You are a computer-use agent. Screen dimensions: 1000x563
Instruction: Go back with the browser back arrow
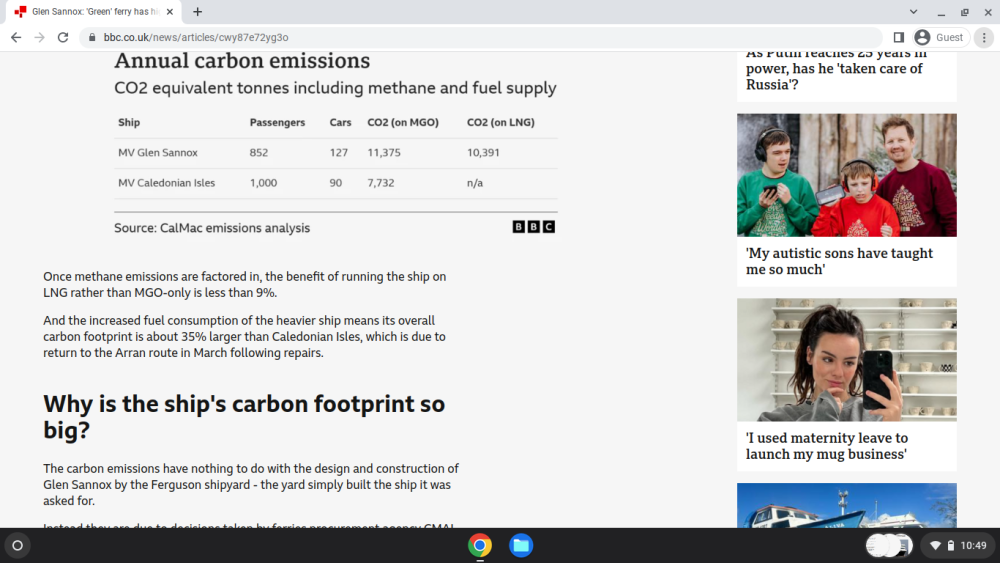click(16, 38)
